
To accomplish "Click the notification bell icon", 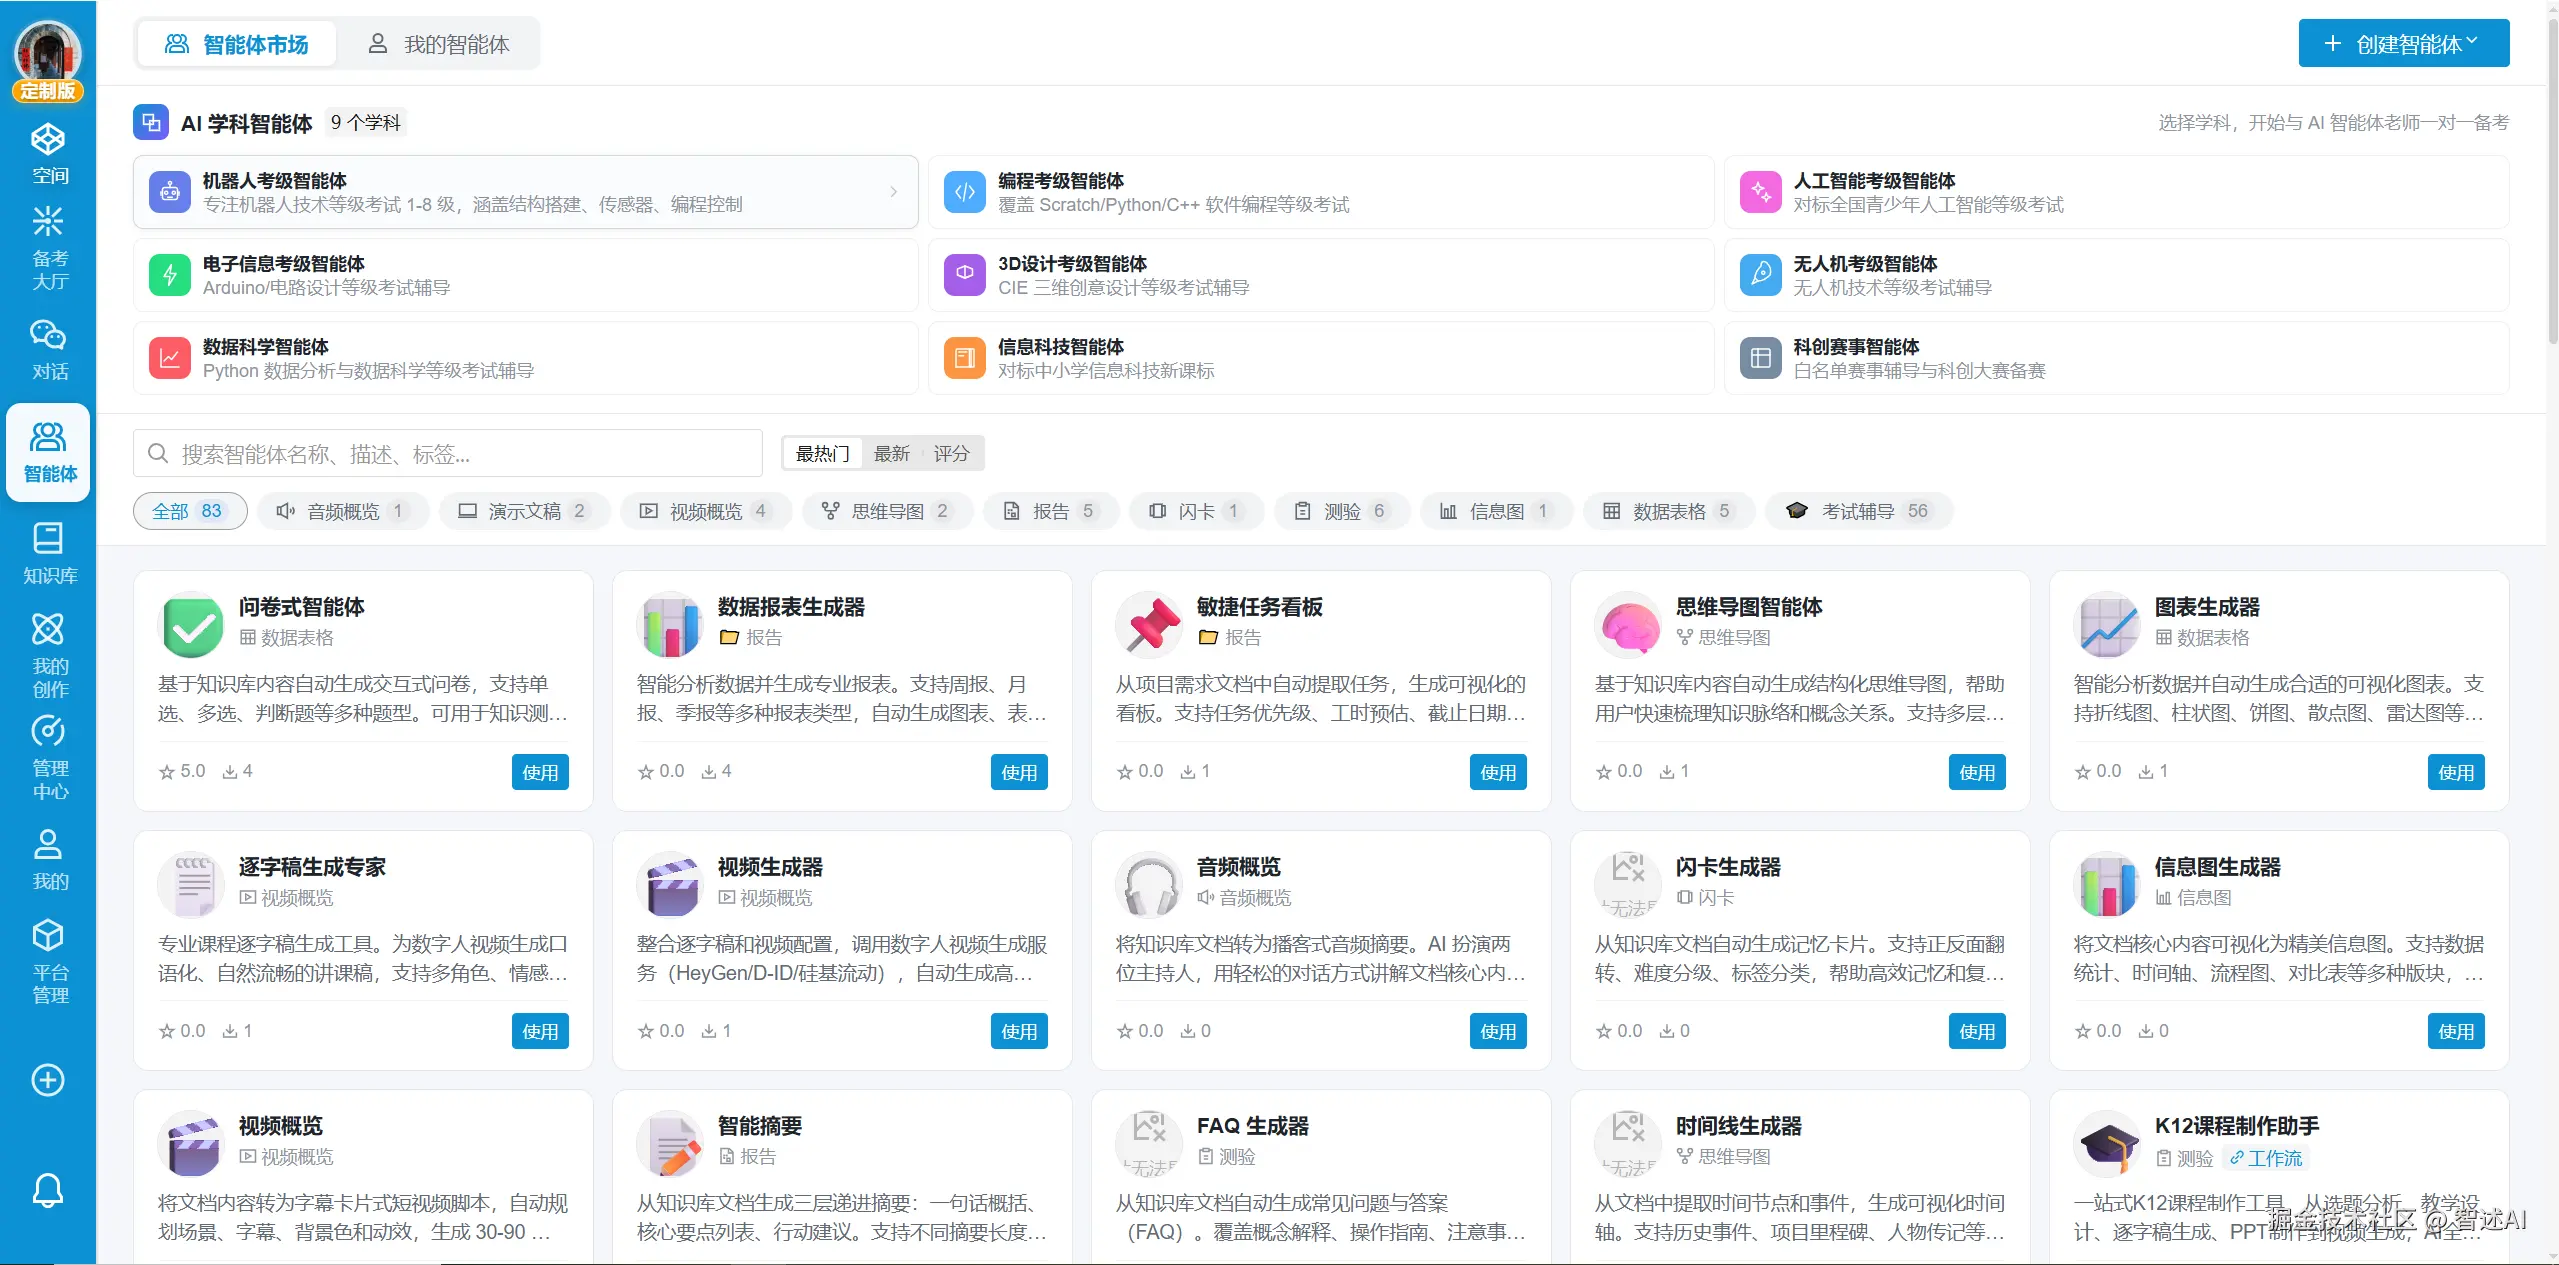I will coord(48,1190).
